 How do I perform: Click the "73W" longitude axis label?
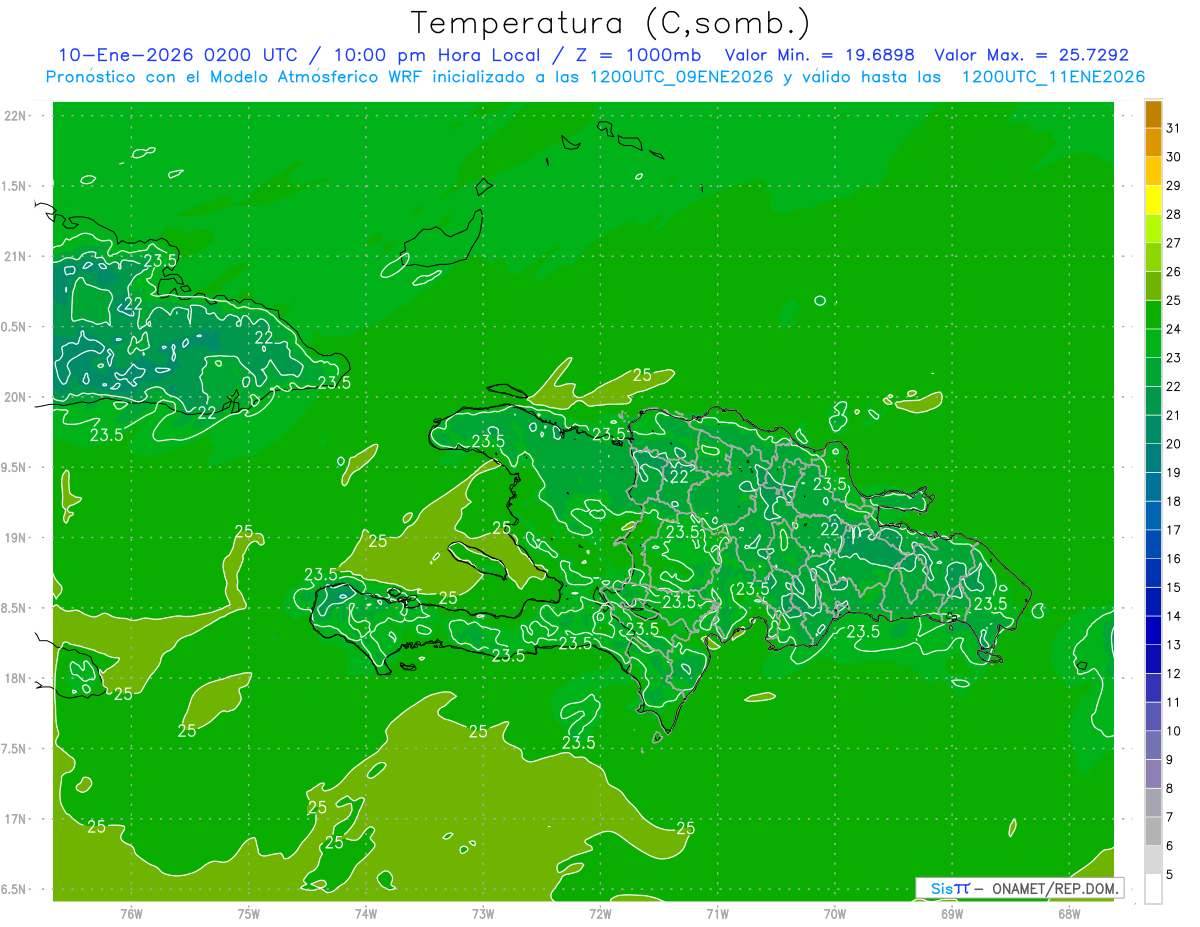click(483, 914)
